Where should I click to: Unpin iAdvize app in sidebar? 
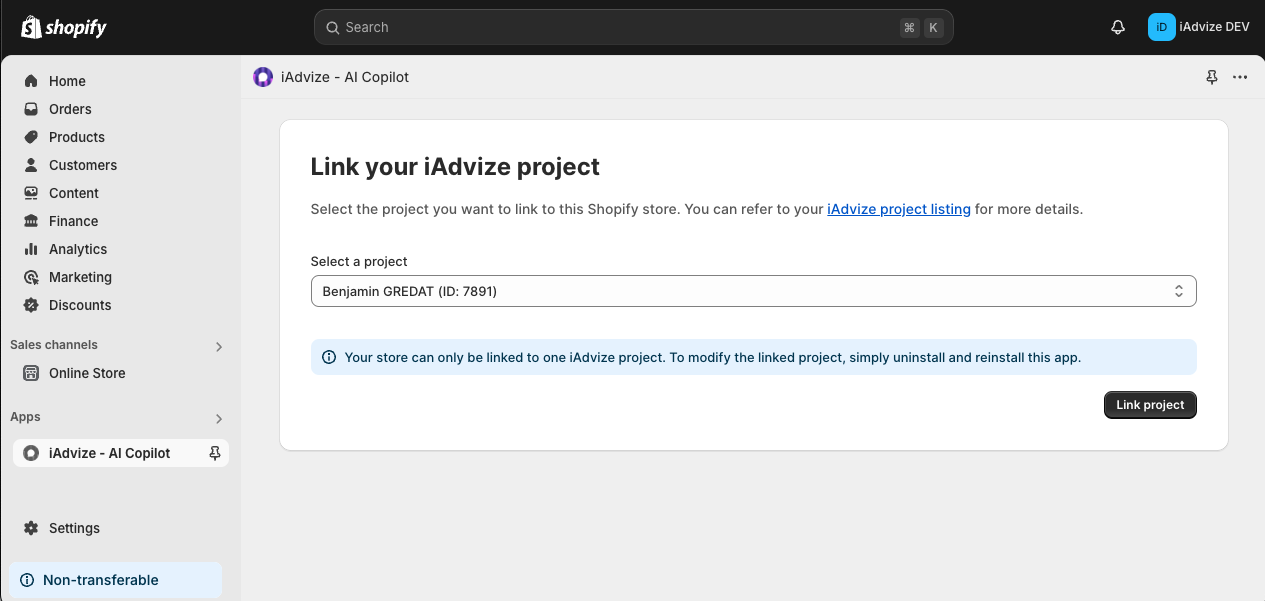tap(214, 453)
